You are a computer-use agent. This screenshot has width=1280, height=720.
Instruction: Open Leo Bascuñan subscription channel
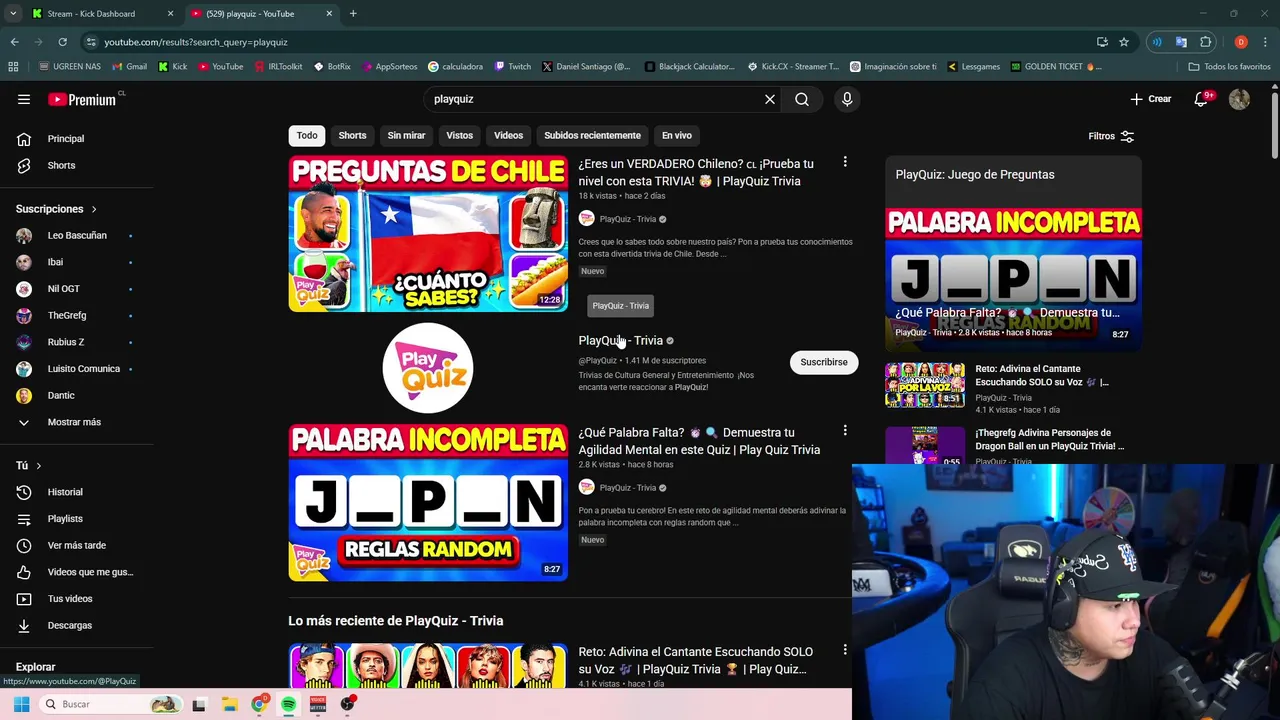pos(77,235)
